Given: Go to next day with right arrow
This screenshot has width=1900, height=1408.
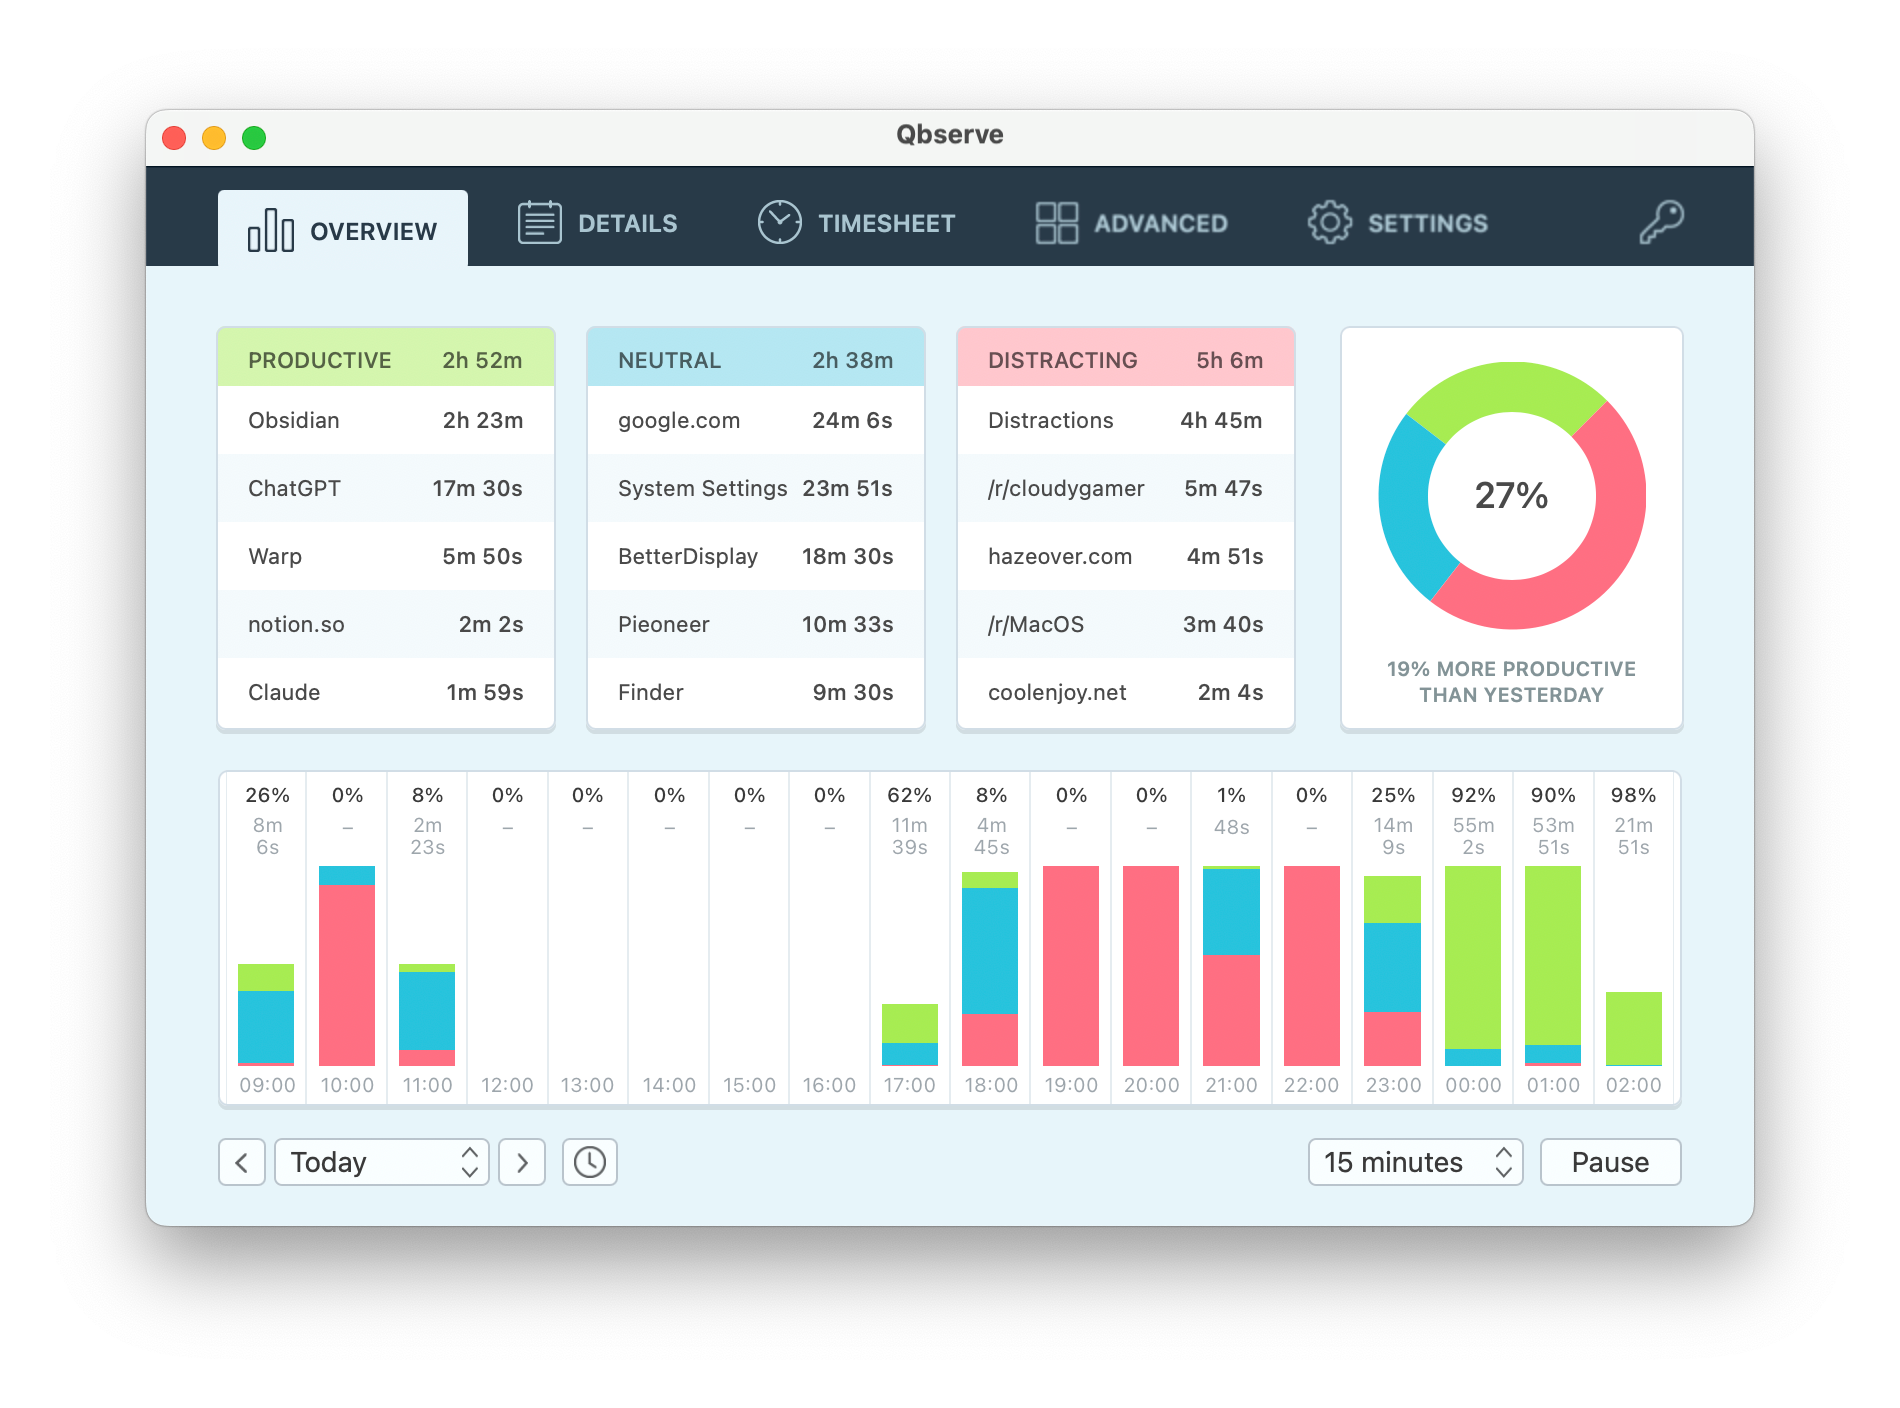Looking at the screenshot, I should (x=522, y=1162).
